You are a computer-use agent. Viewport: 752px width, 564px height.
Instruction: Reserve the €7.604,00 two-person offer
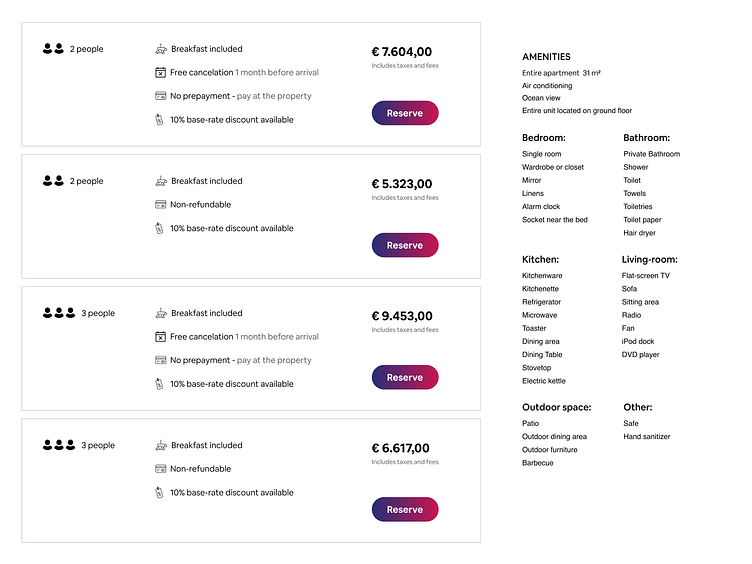pyautogui.click(x=405, y=113)
